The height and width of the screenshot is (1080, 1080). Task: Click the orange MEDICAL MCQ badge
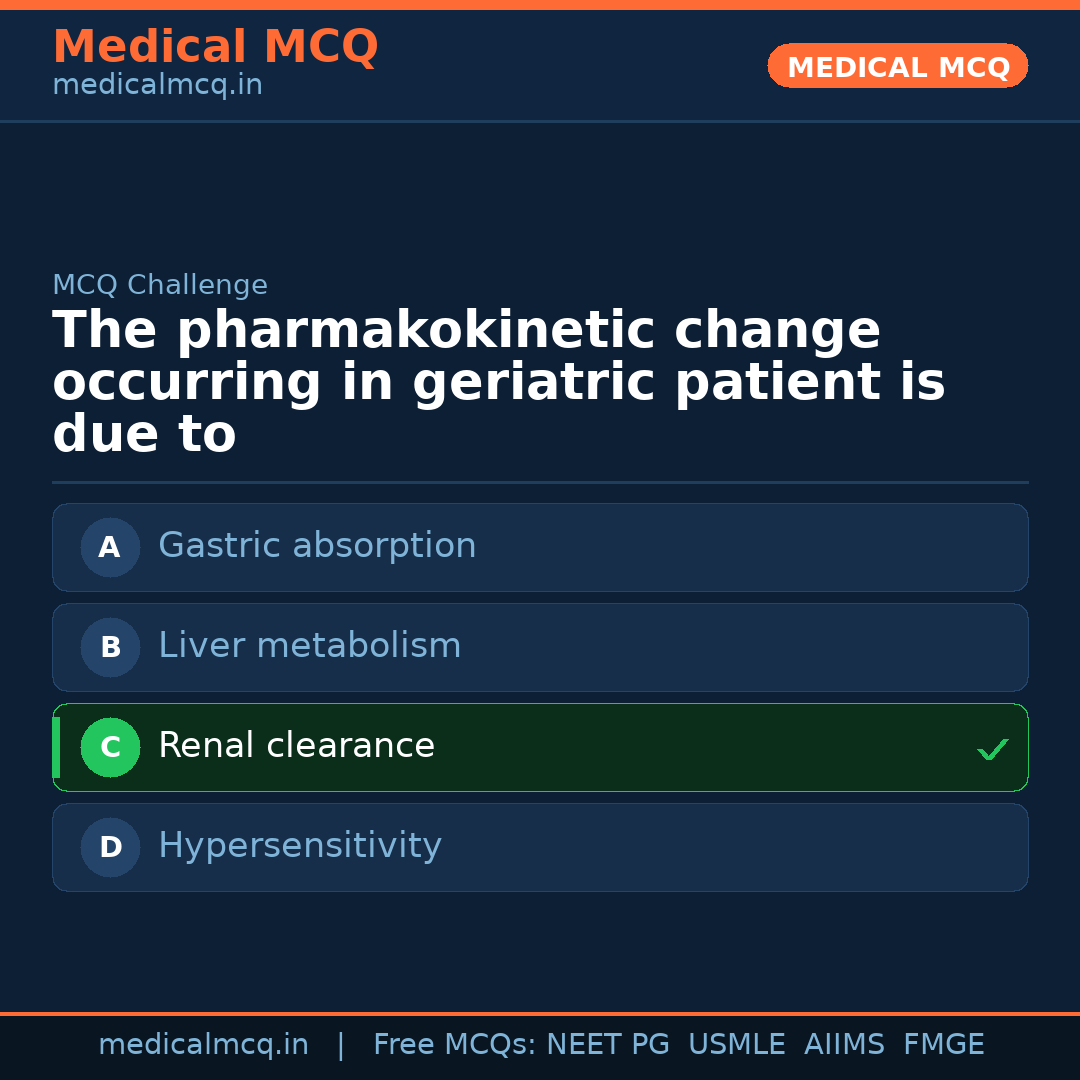[x=897, y=66]
